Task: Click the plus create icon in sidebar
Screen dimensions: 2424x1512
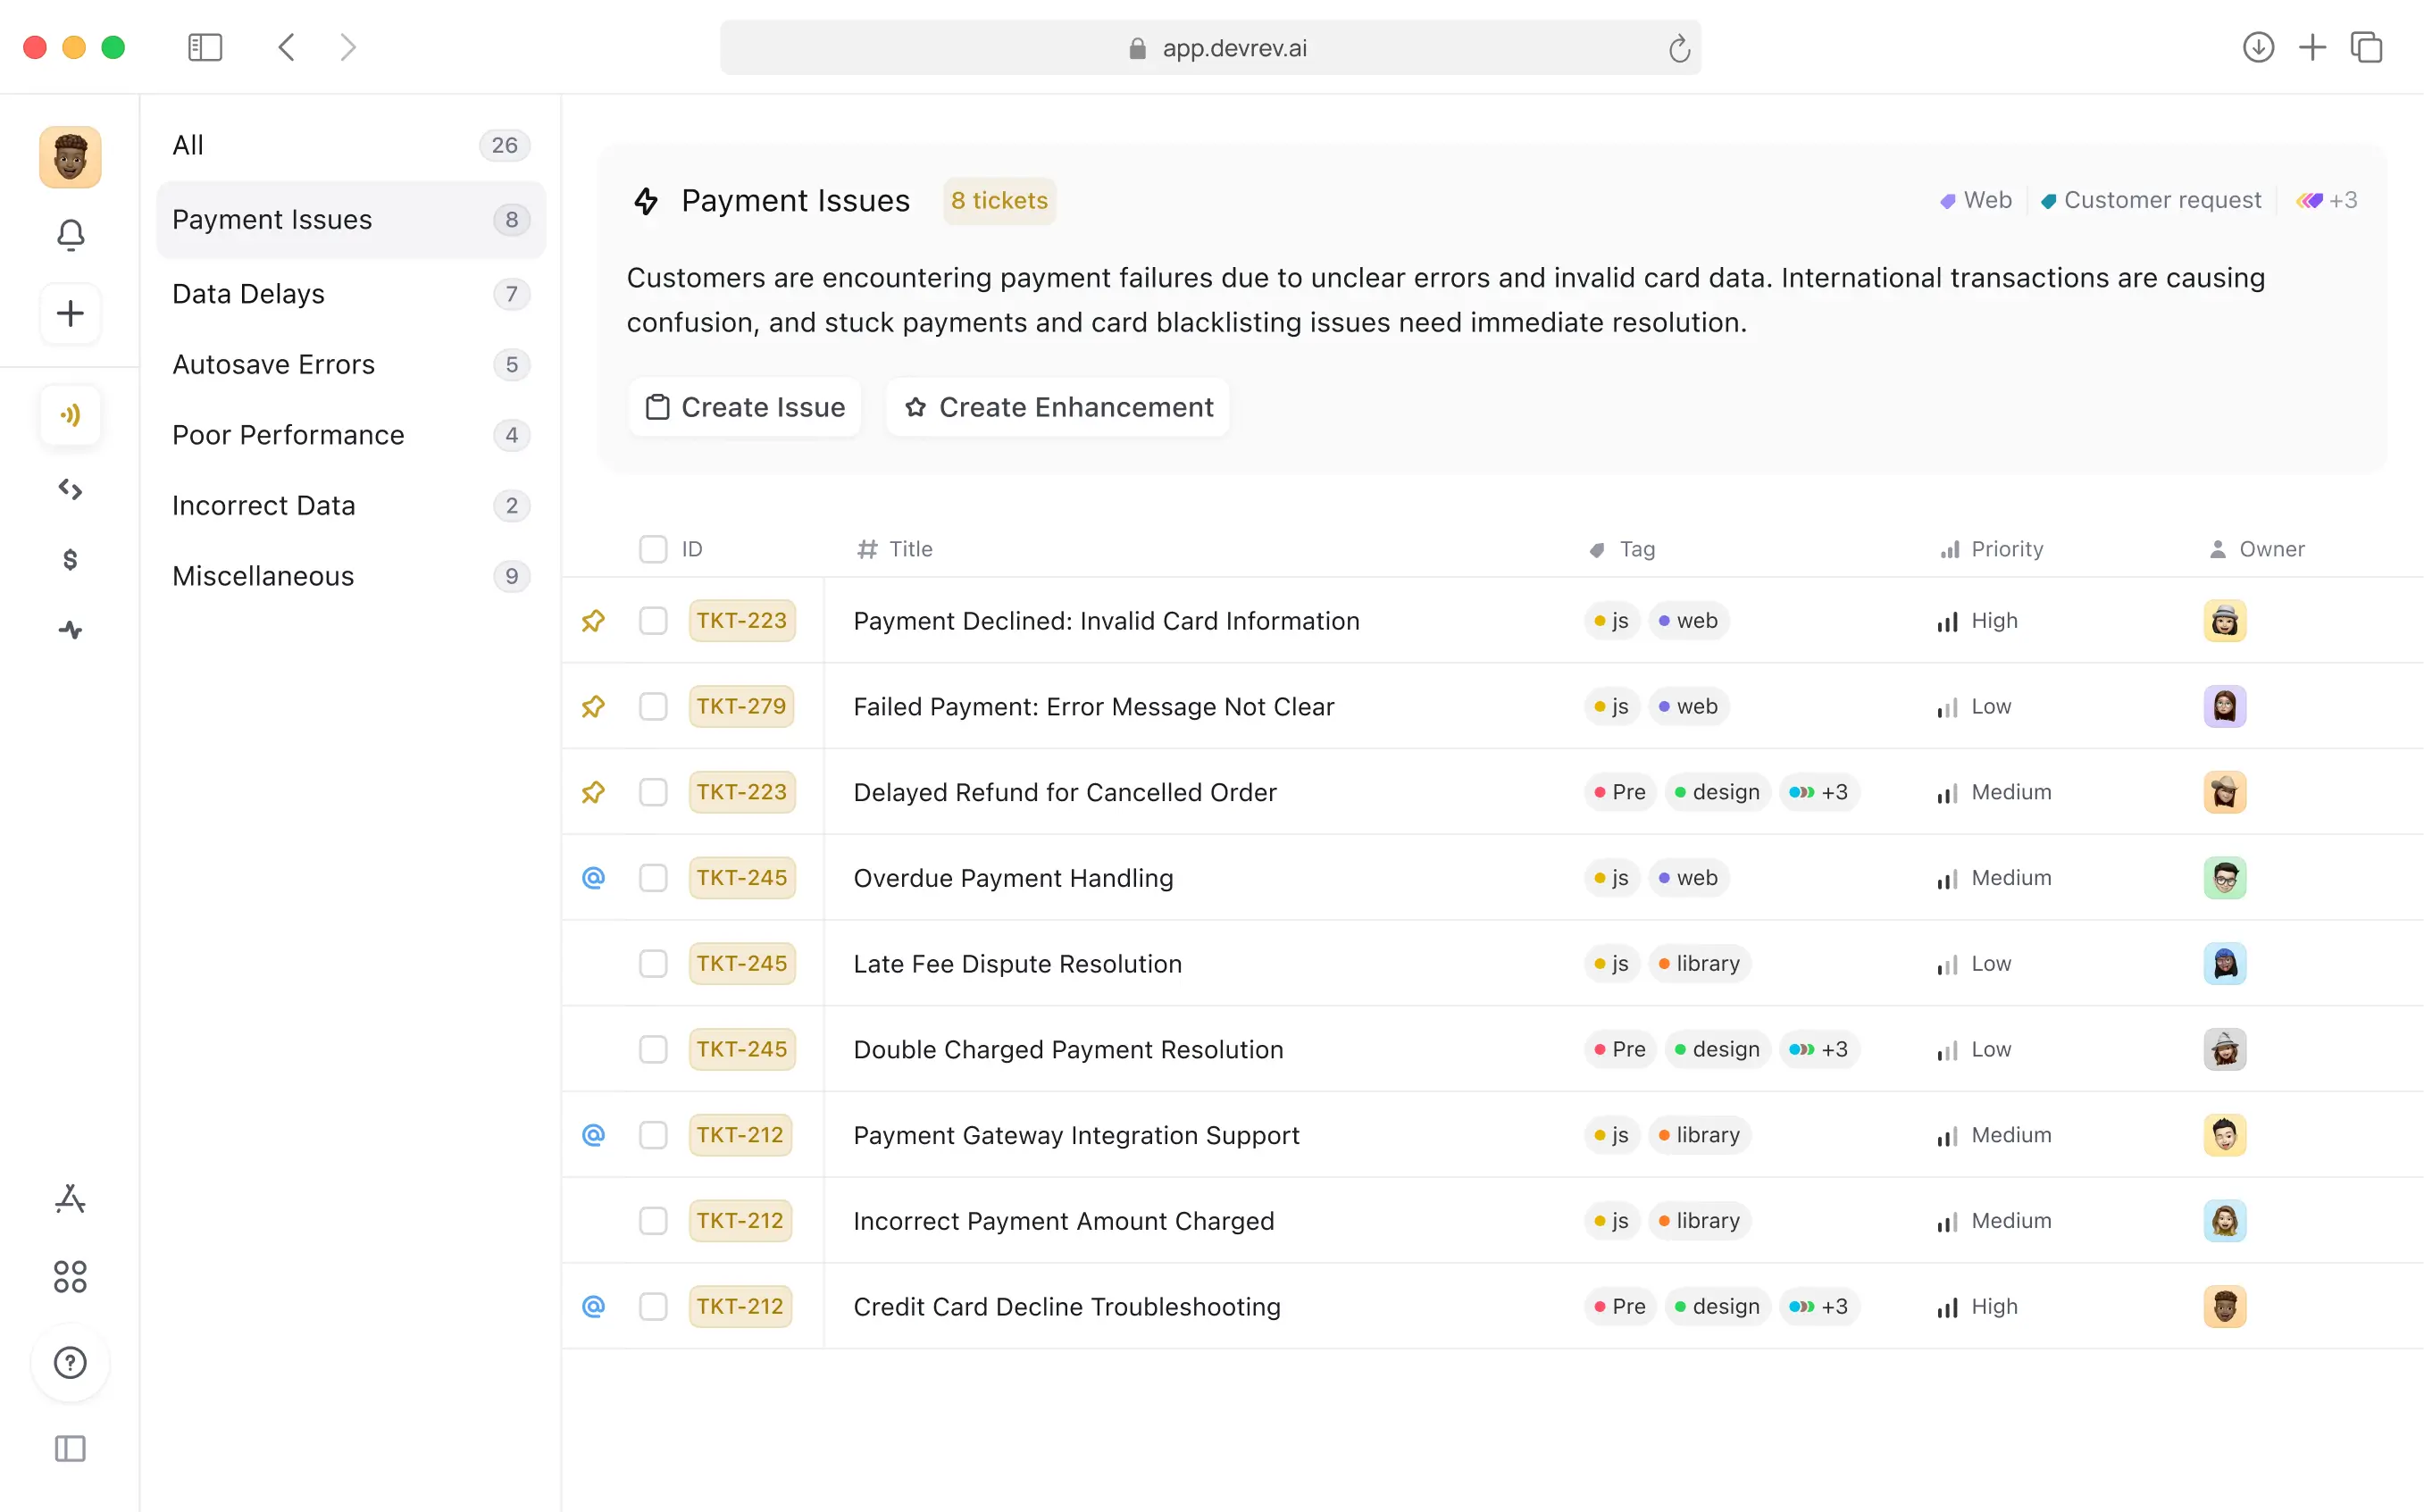Action: (70, 314)
